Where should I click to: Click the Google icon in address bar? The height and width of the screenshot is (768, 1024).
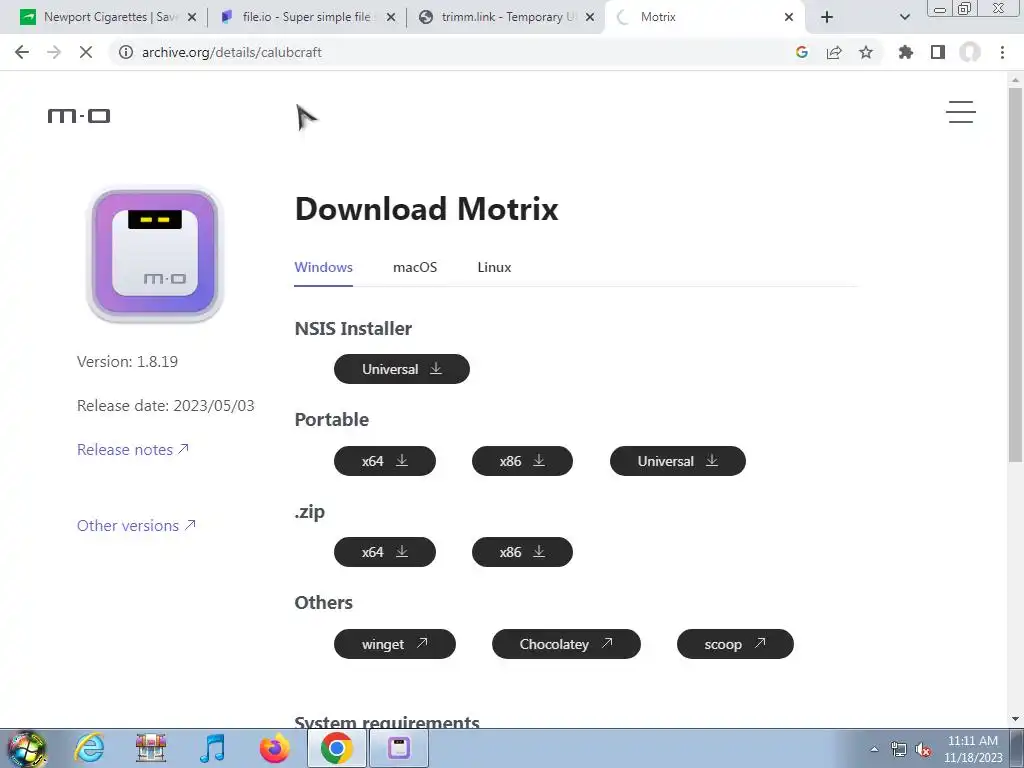click(802, 52)
